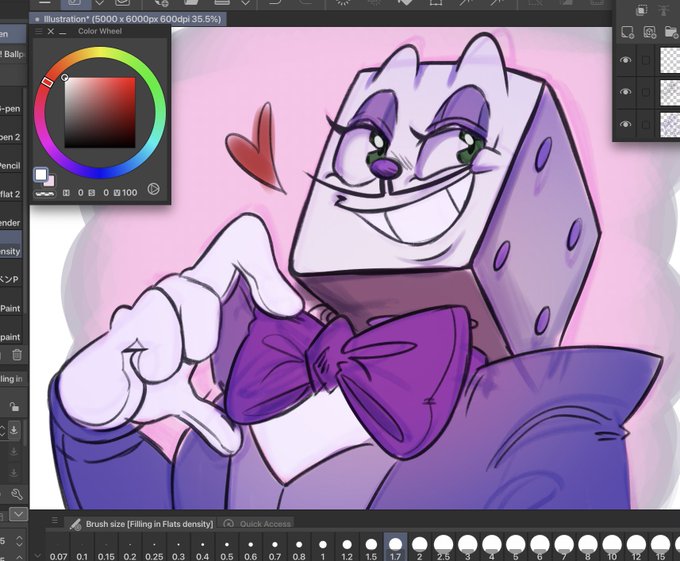The width and height of the screenshot is (680, 561).
Task: Close the Color Wheel panel
Action: coord(51,31)
